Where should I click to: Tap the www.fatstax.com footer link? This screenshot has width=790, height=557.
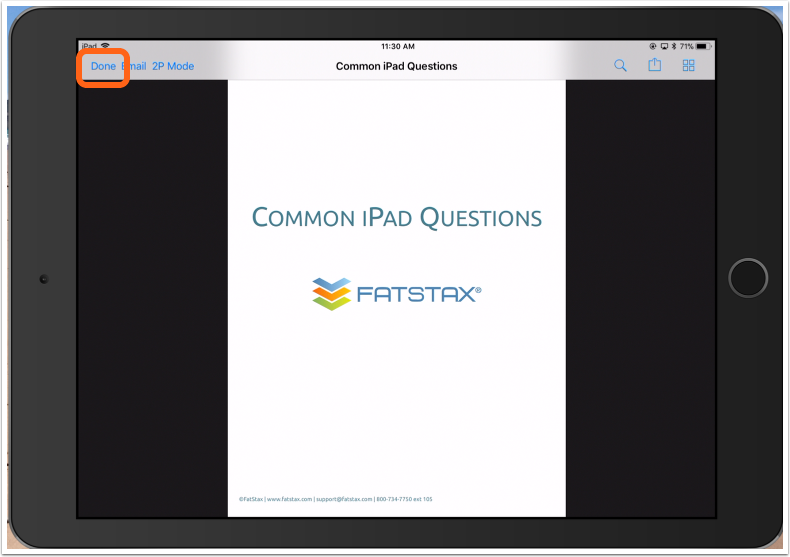point(289,499)
